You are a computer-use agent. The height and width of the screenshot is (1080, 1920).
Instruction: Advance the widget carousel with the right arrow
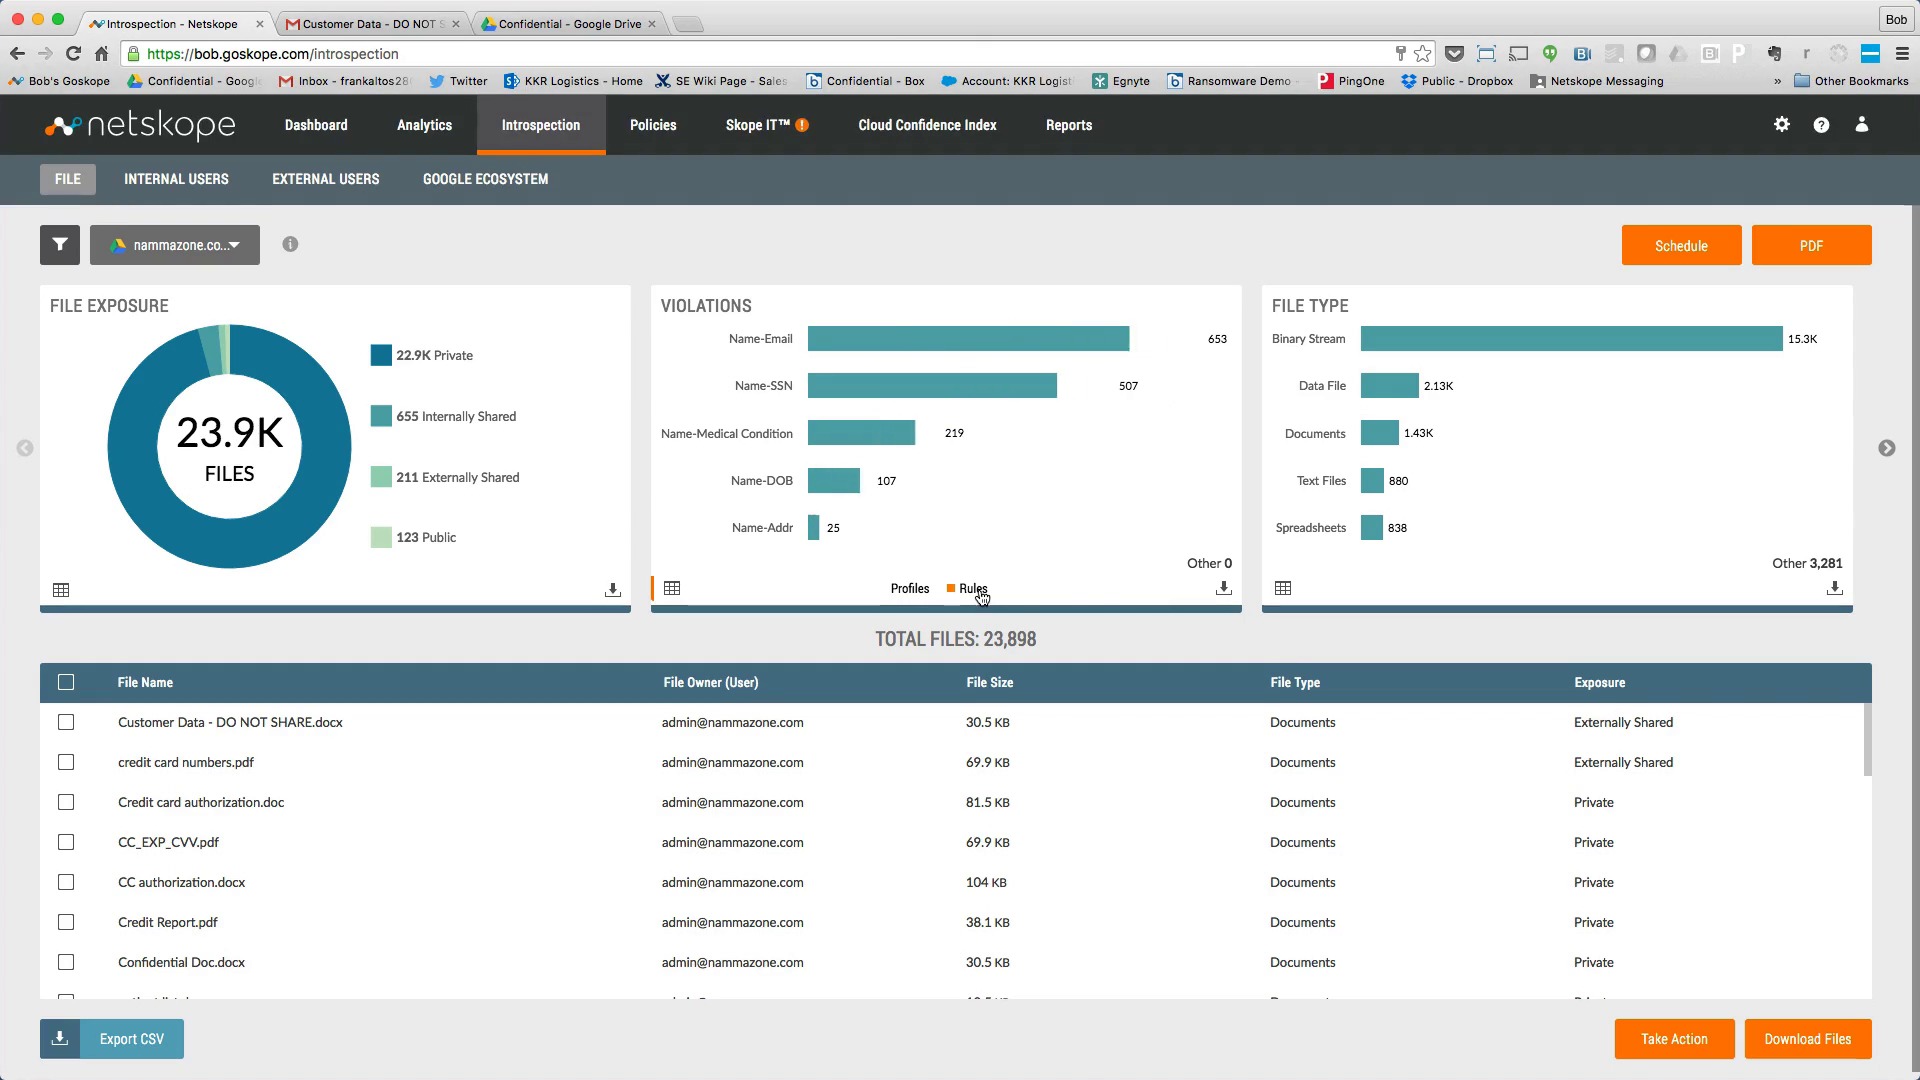tap(1887, 448)
